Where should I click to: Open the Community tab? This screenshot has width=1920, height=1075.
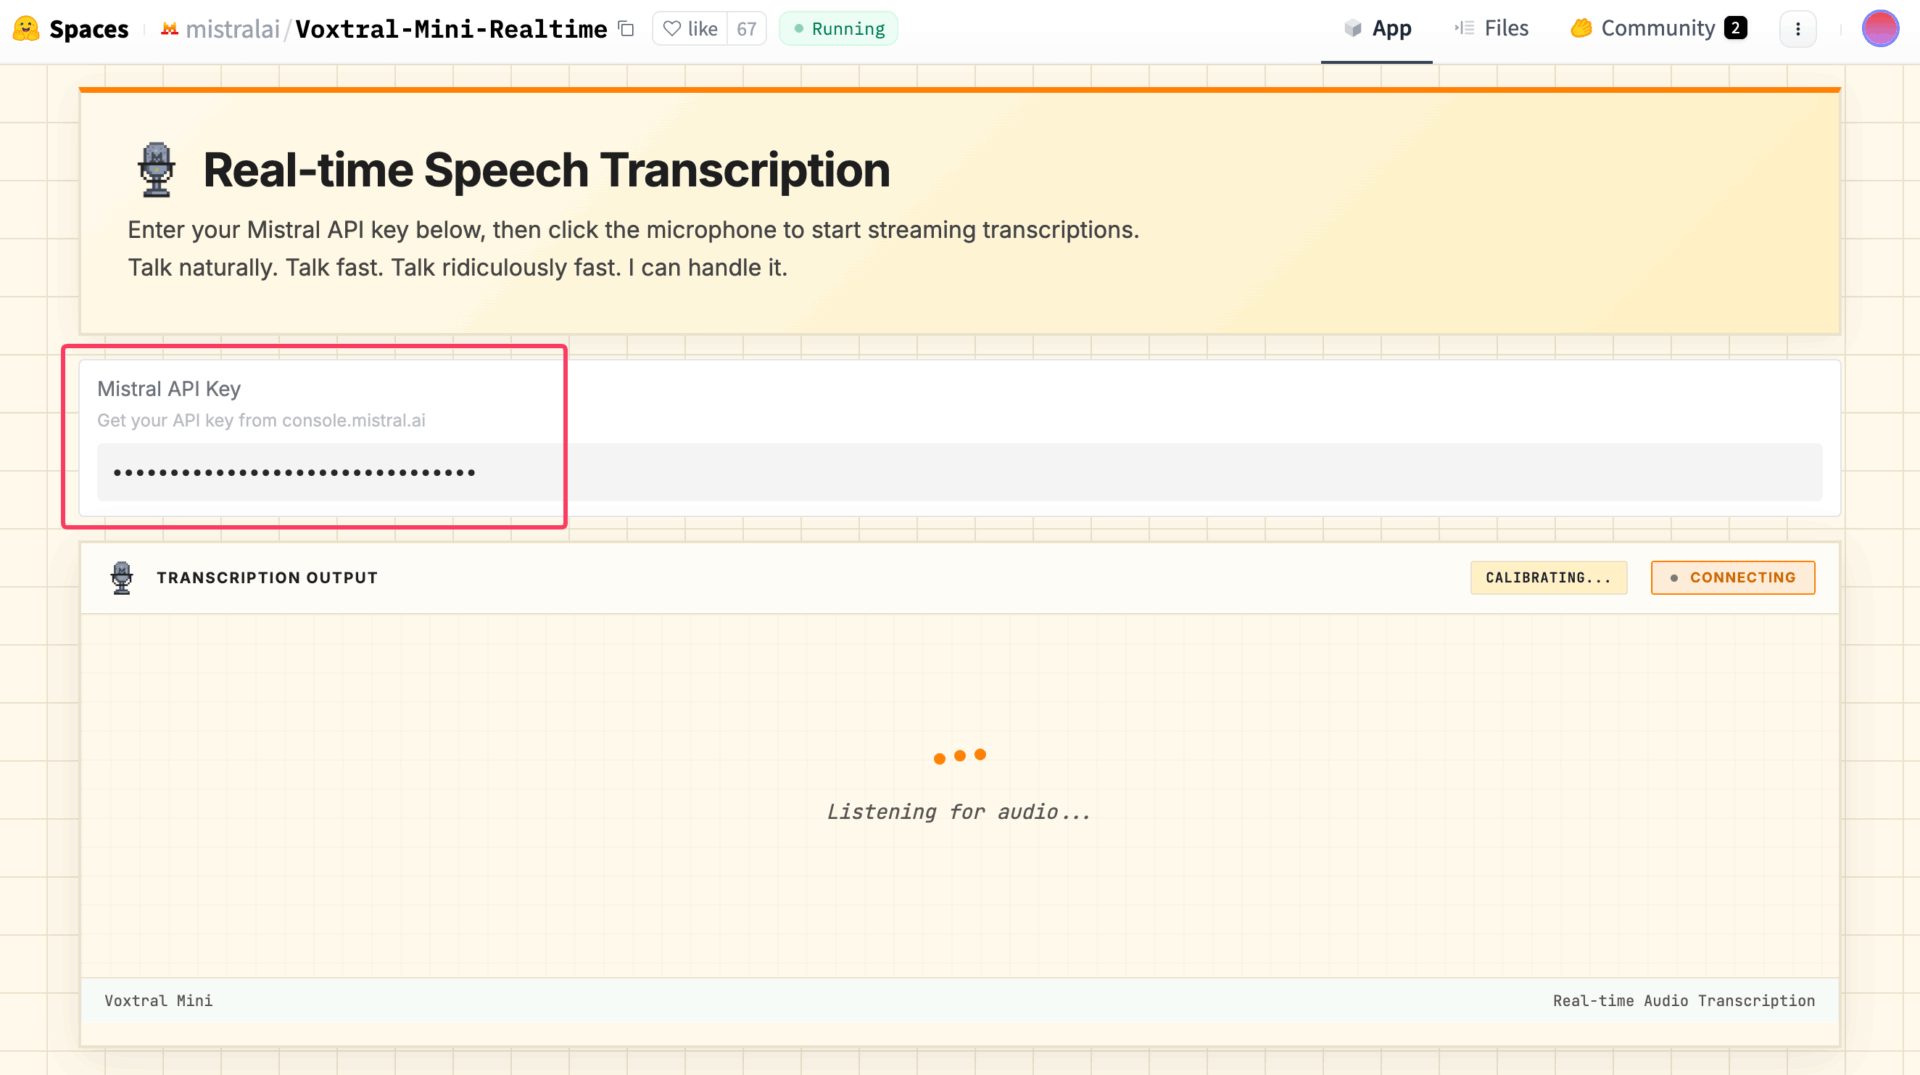[x=1658, y=29]
